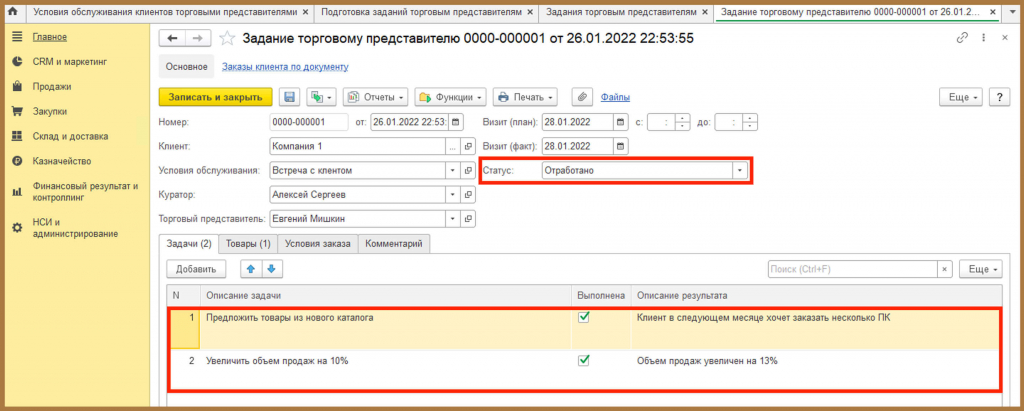Select the Основное section
The image size is (1024, 411).
(186, 67)
